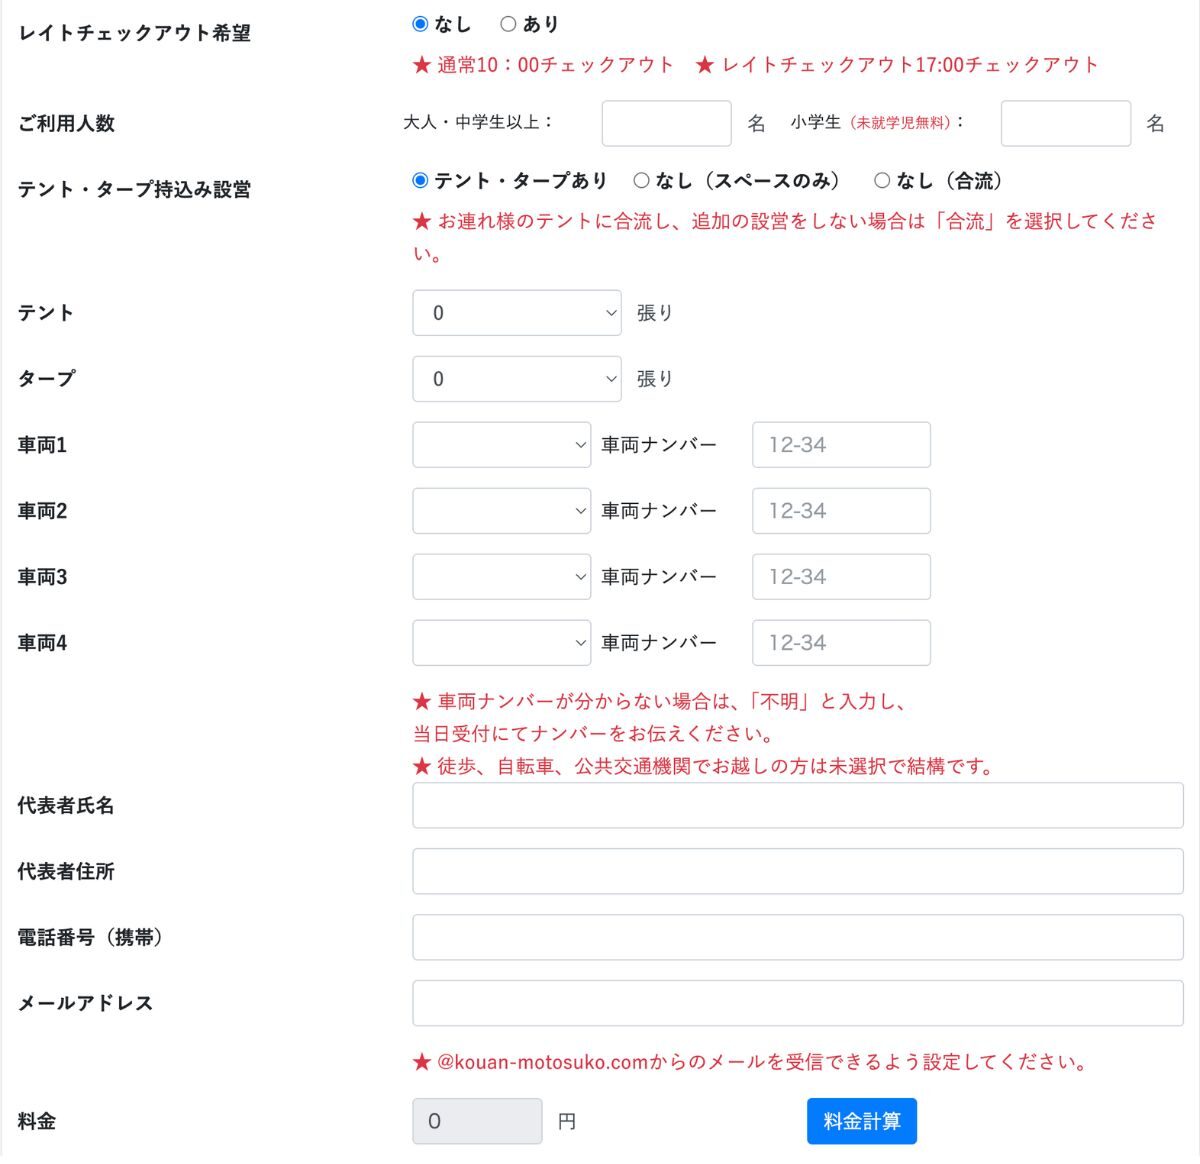Screen dimensions: 1200x1164
Task: Click the 車両4 vehicle number field
Action: [x=841, y=642]
